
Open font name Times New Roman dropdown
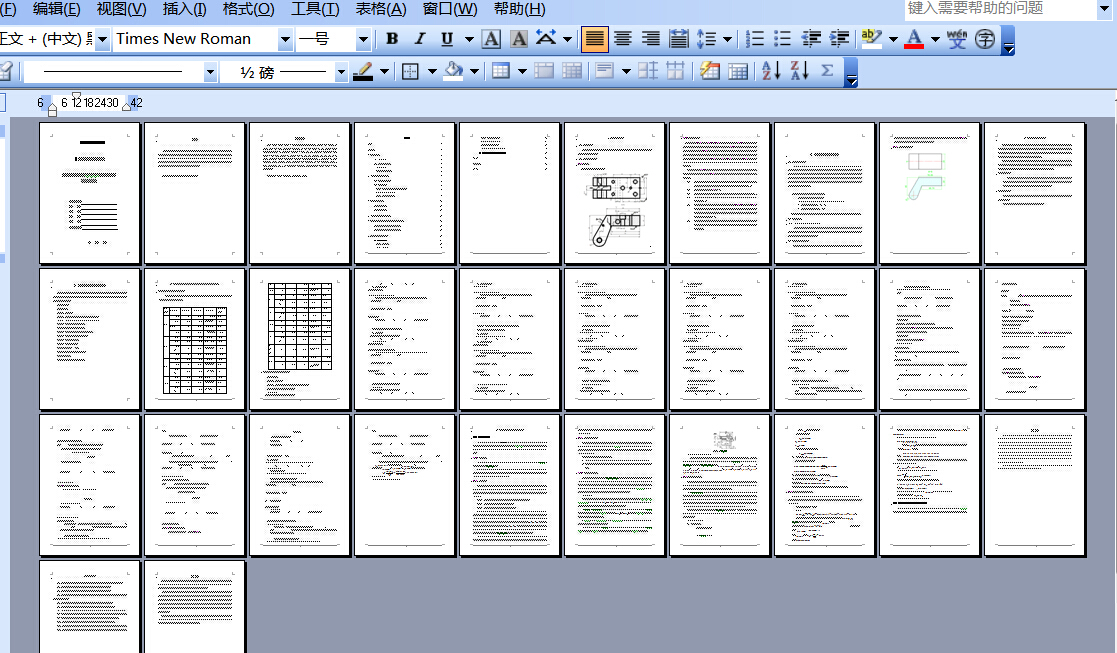coord(285,39)
